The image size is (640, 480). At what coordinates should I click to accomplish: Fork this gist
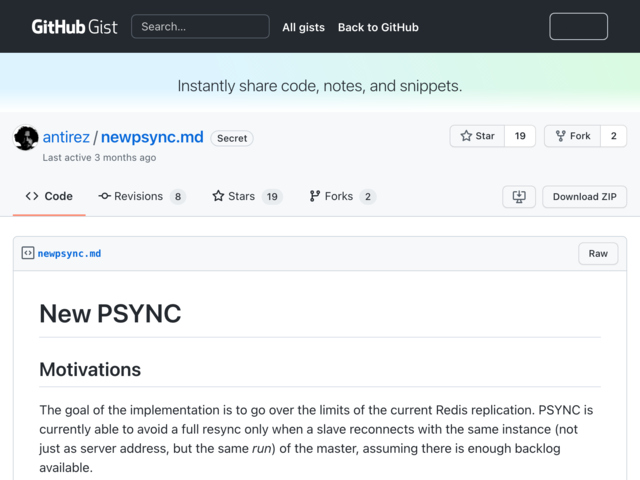point(573,136)
